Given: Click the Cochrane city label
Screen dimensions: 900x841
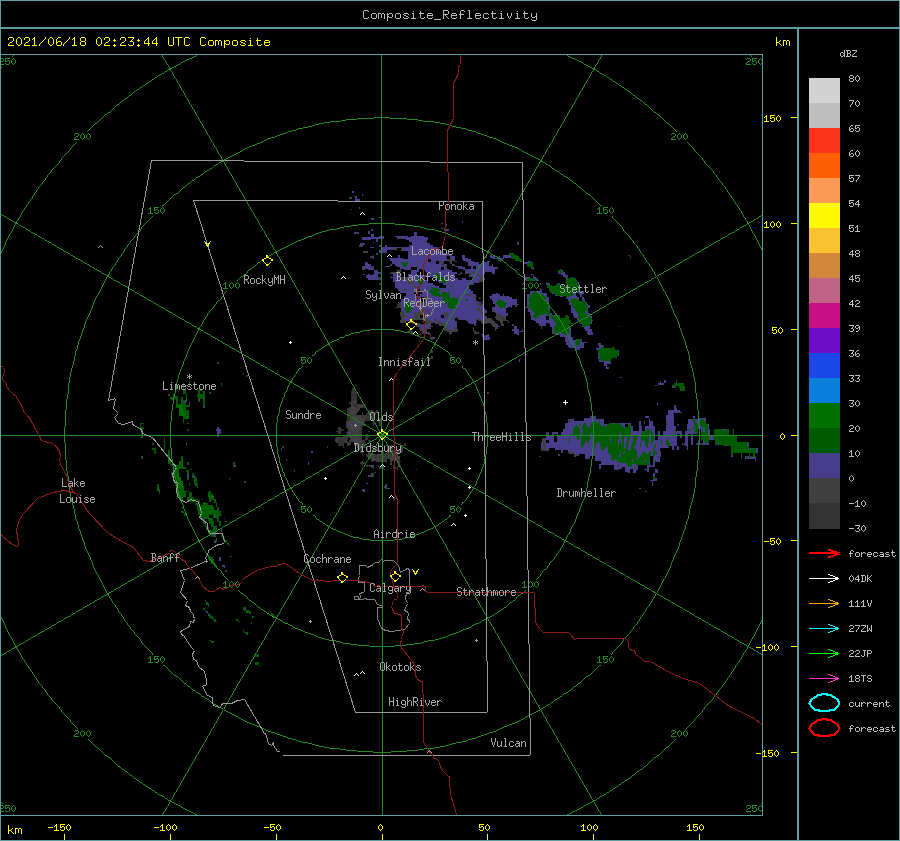Looking at the screenshot, I should [327, 559].
